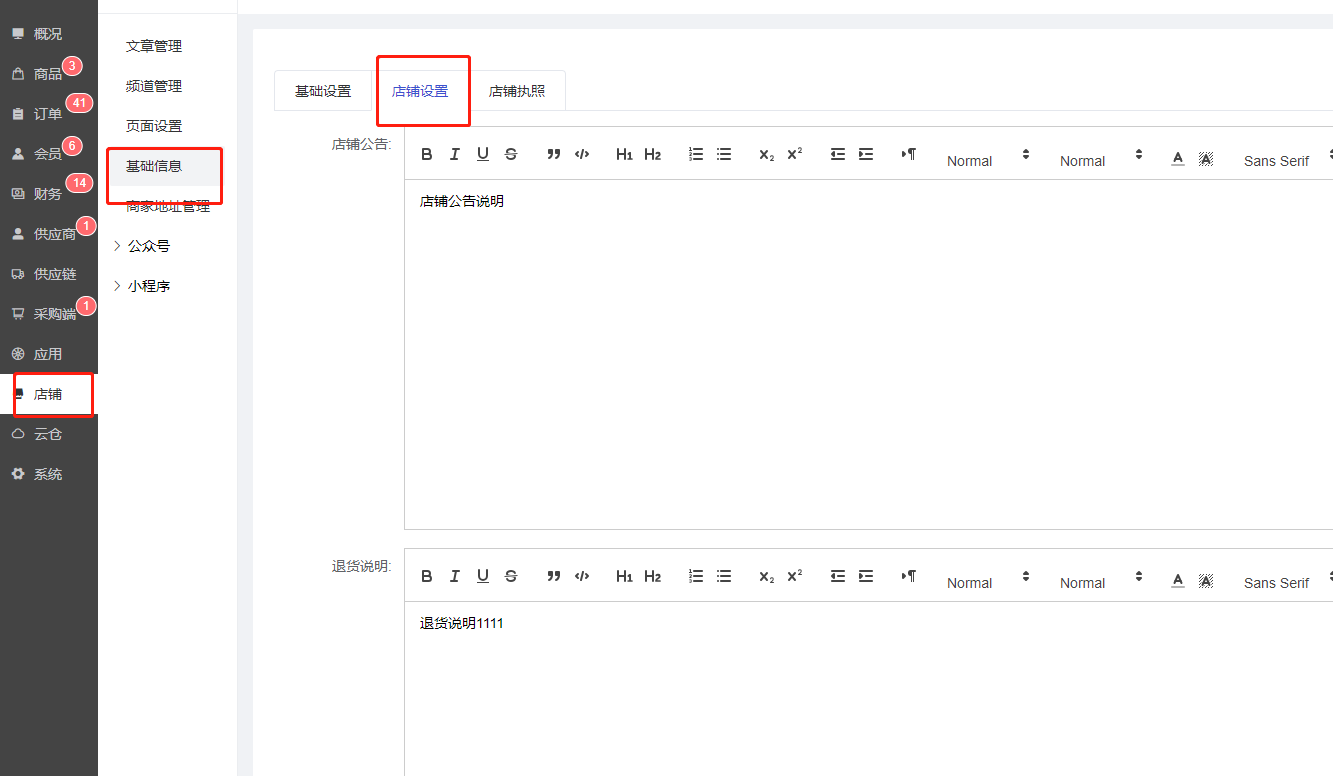Screen dimensions: 1333x776
Task: Add bullet list in return policy editor
Action: coord(724,576)
